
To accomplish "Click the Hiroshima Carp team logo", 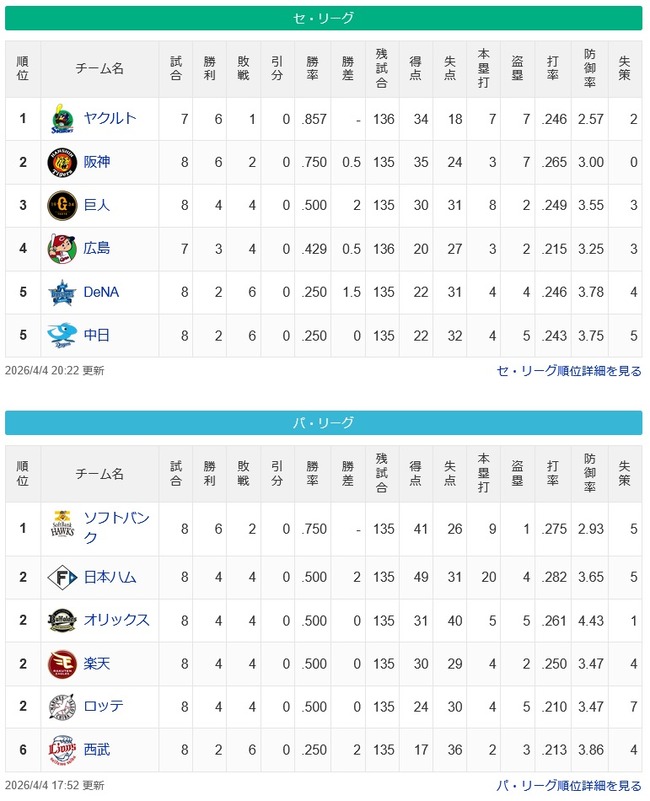I will (63, 249).
